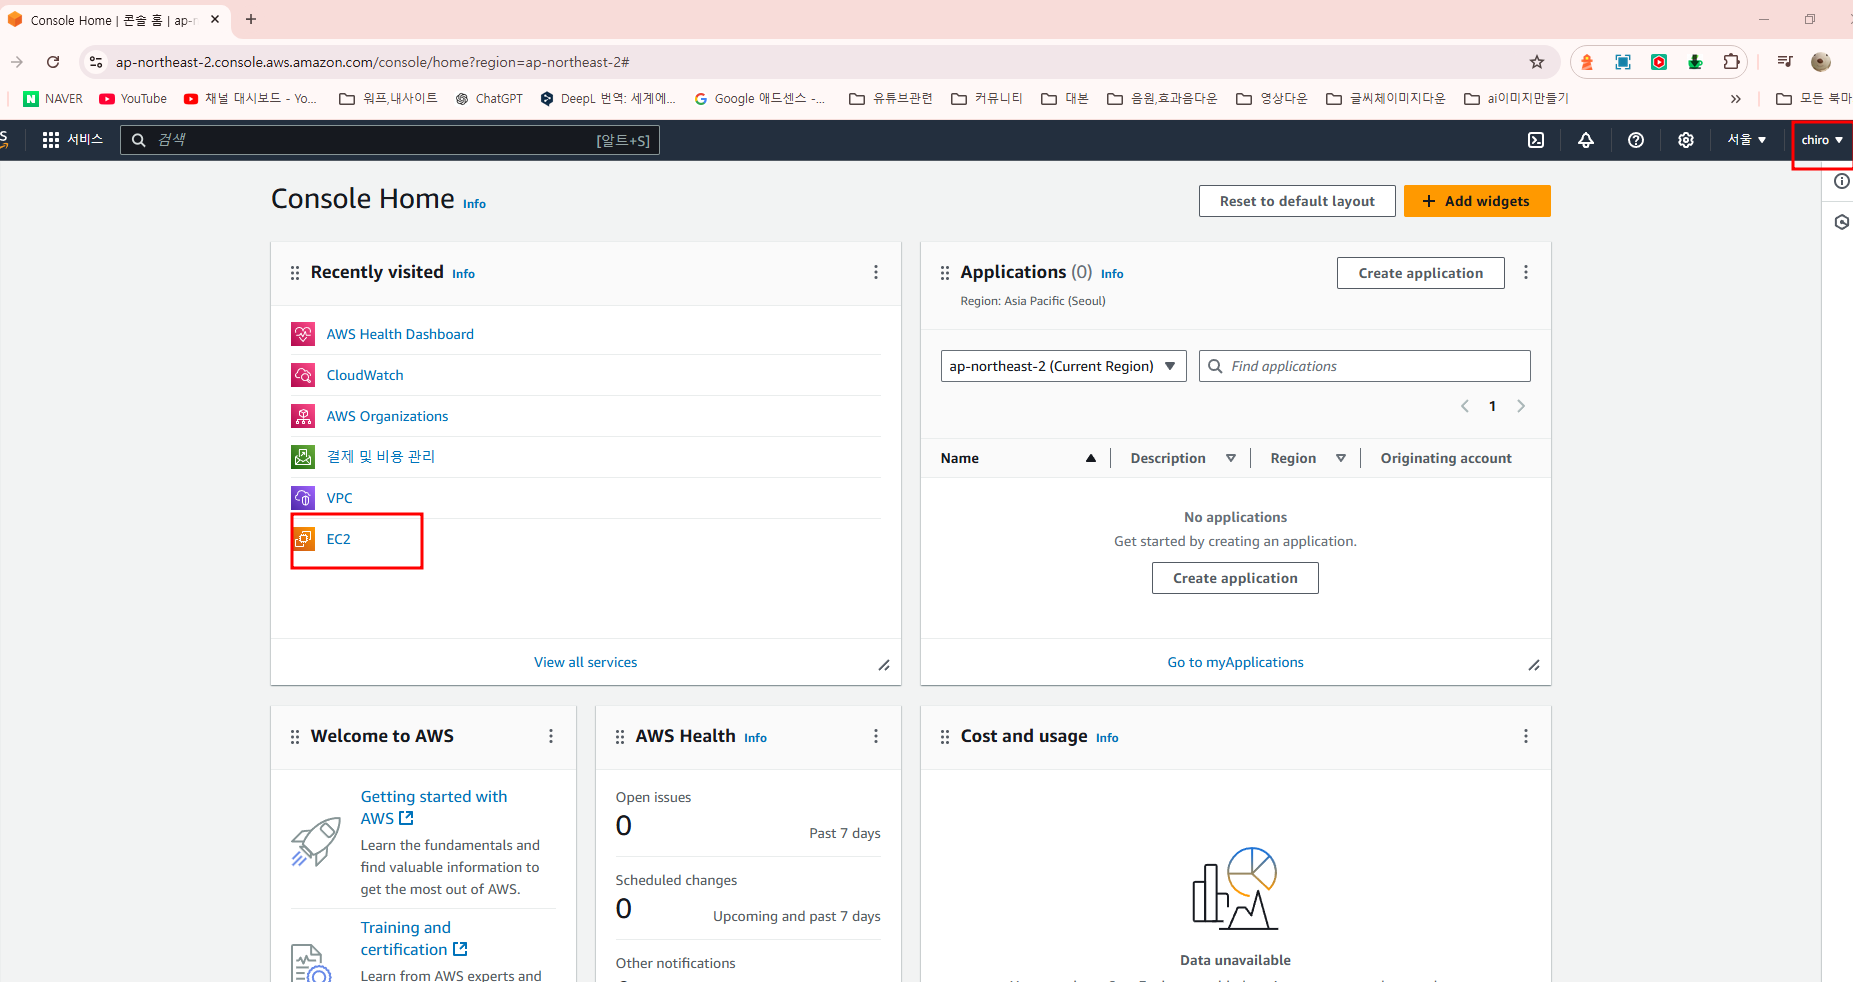Reload the page
1853x982 pixels.
pos(53,62)
